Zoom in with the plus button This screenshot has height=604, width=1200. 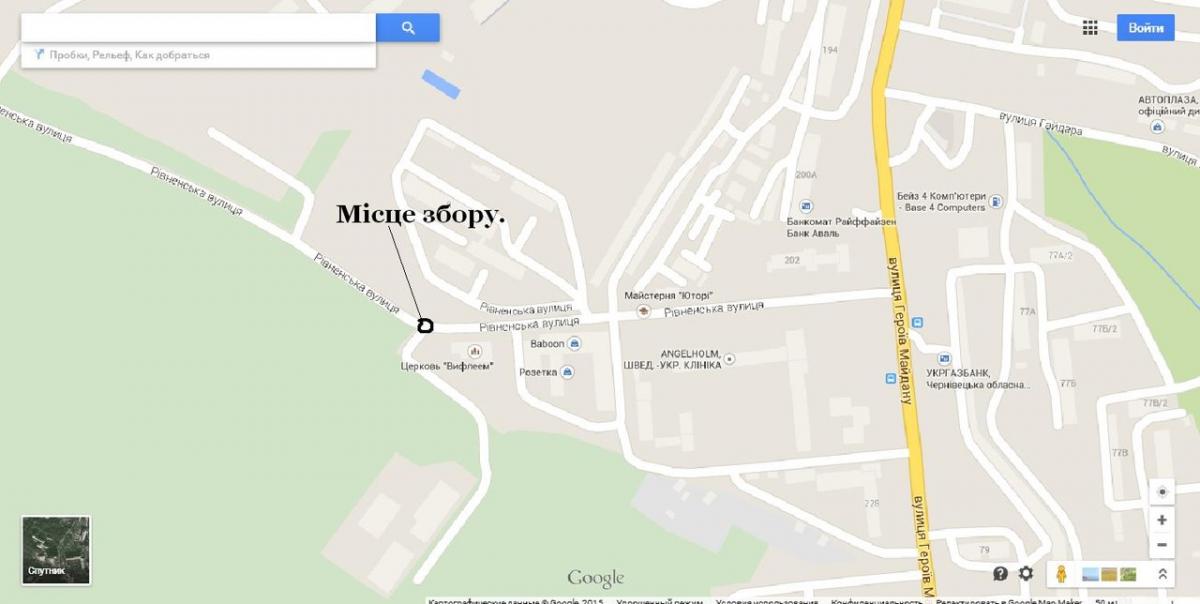coord(1161,520)
